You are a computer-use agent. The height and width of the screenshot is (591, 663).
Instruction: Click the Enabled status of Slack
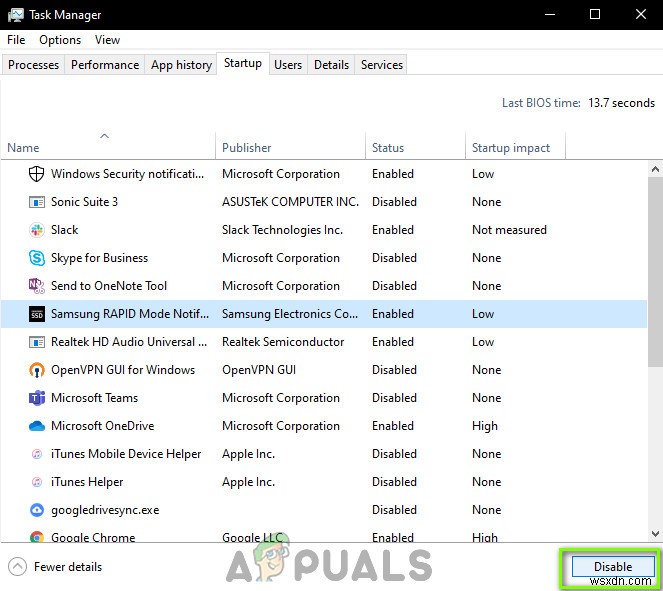393,230
